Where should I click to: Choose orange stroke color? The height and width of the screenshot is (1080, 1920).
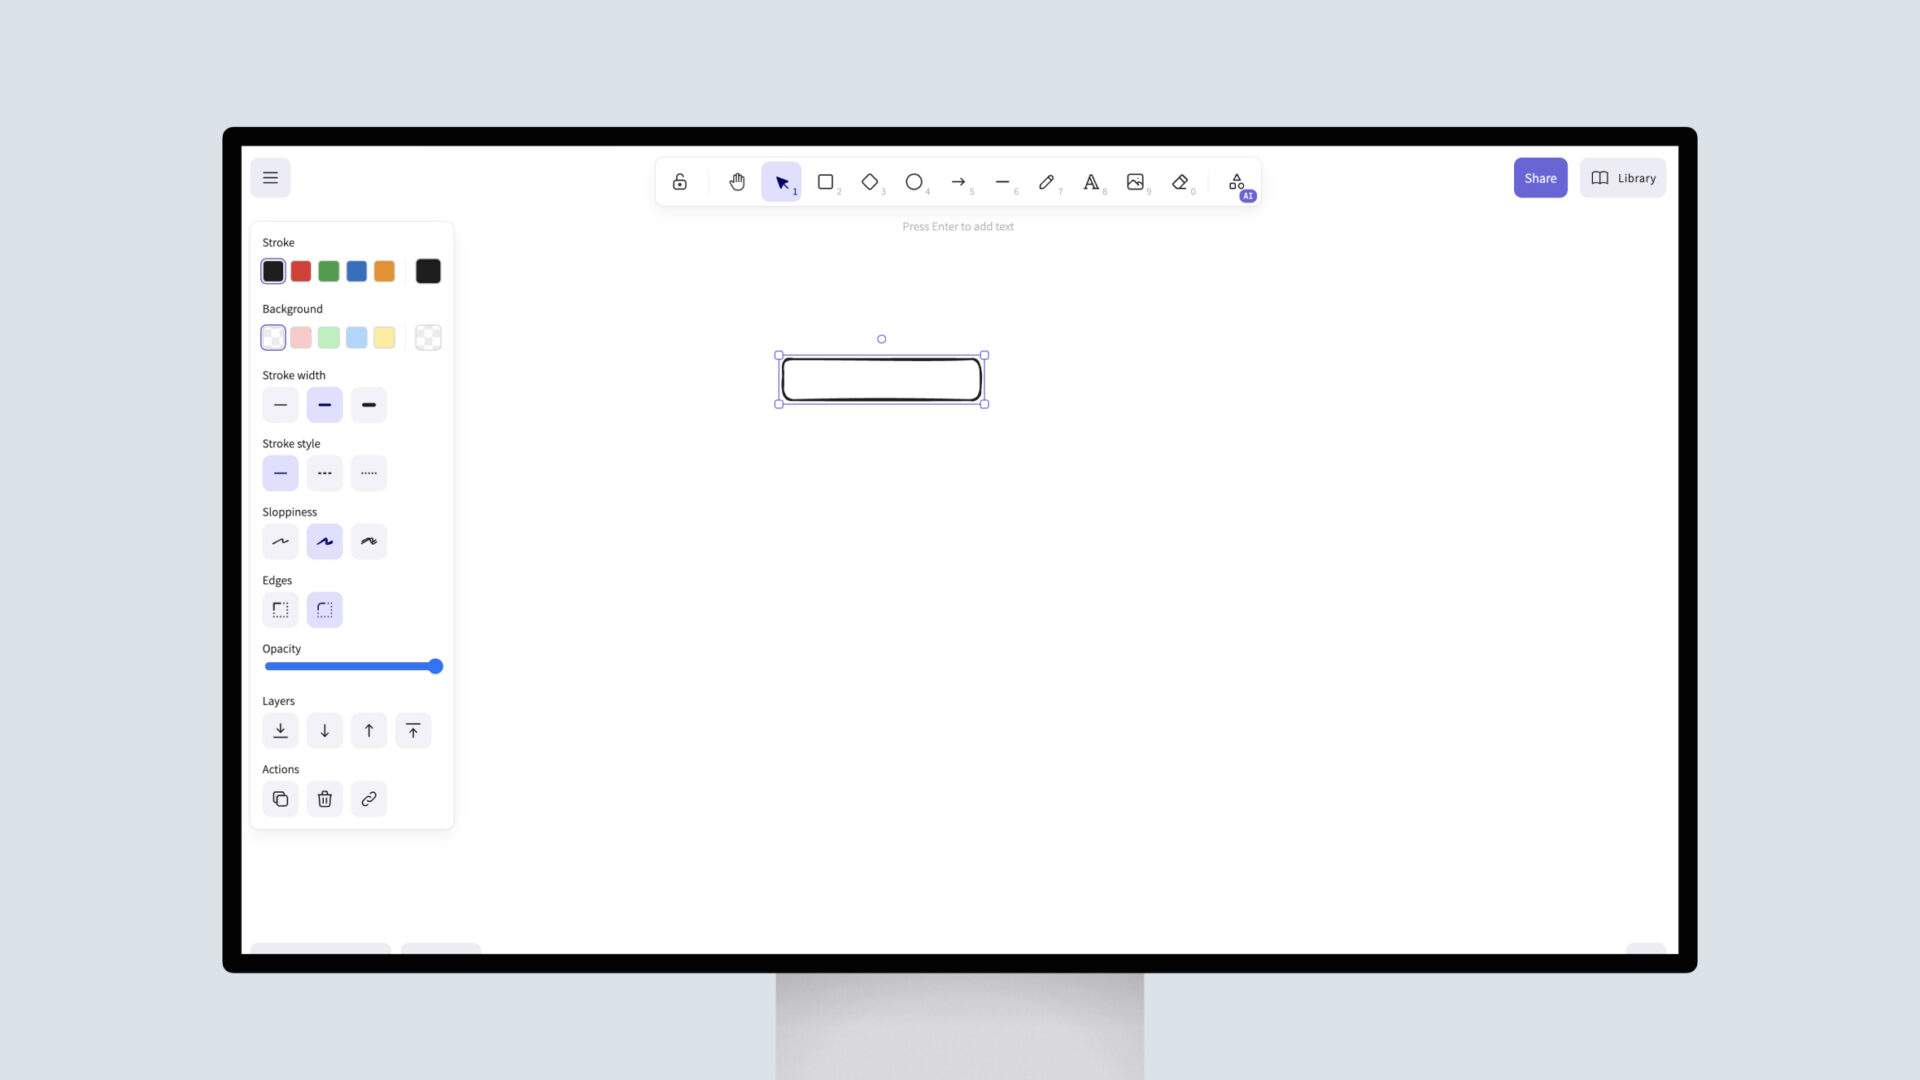[x=385, y=271]
